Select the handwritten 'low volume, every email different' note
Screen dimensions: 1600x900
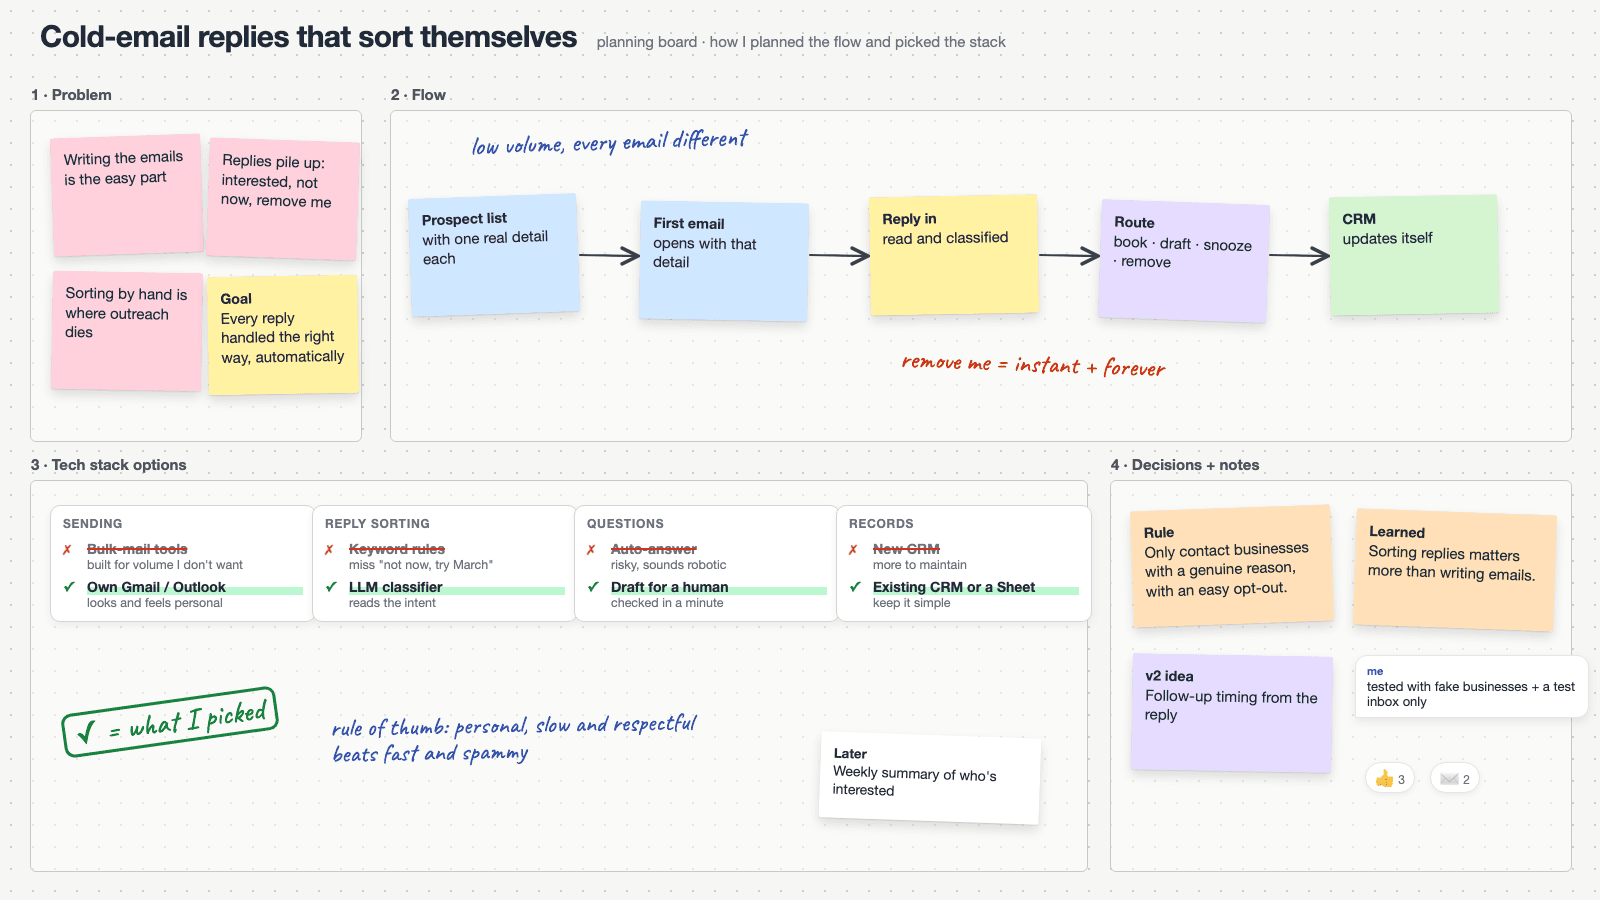[610, 142]
